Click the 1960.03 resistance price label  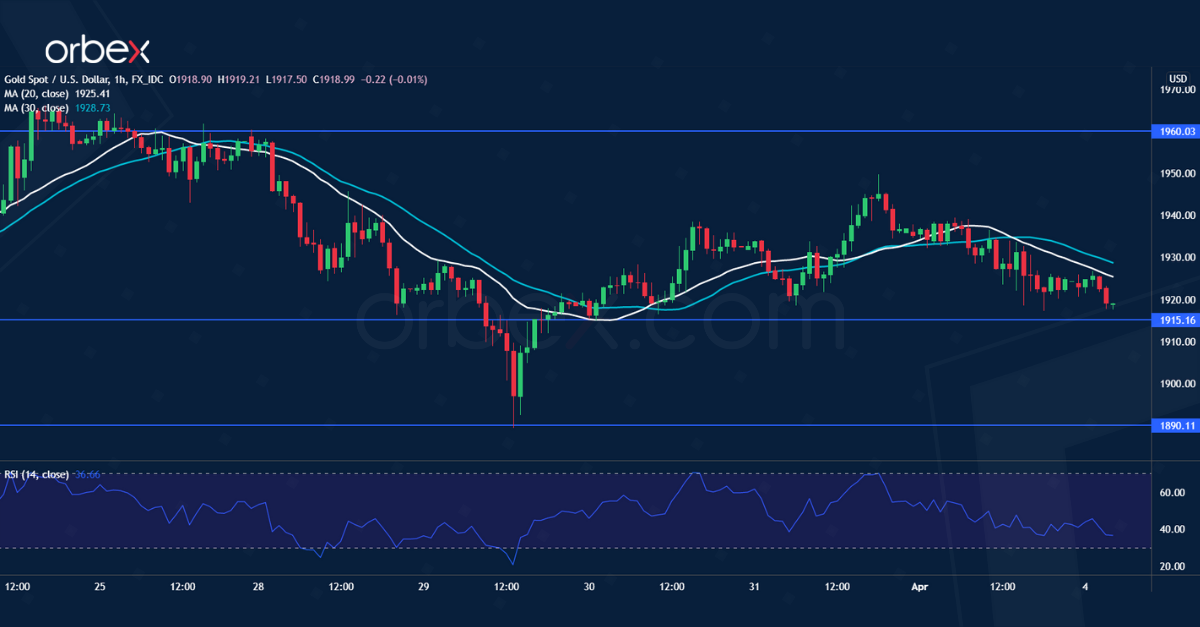(x=1176, y=131)
